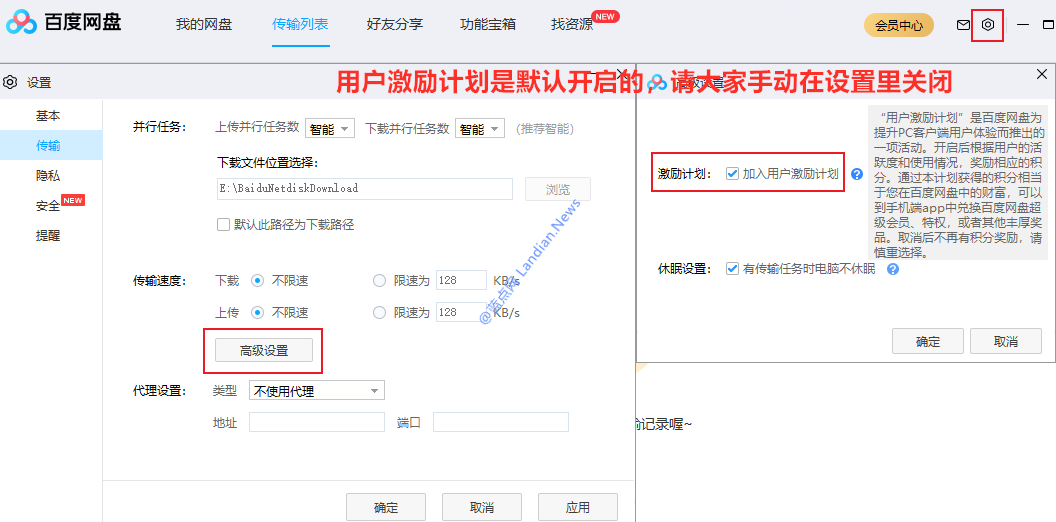Click the NEW badge beside 安全
1056x522 pixels.
(73, 200)
